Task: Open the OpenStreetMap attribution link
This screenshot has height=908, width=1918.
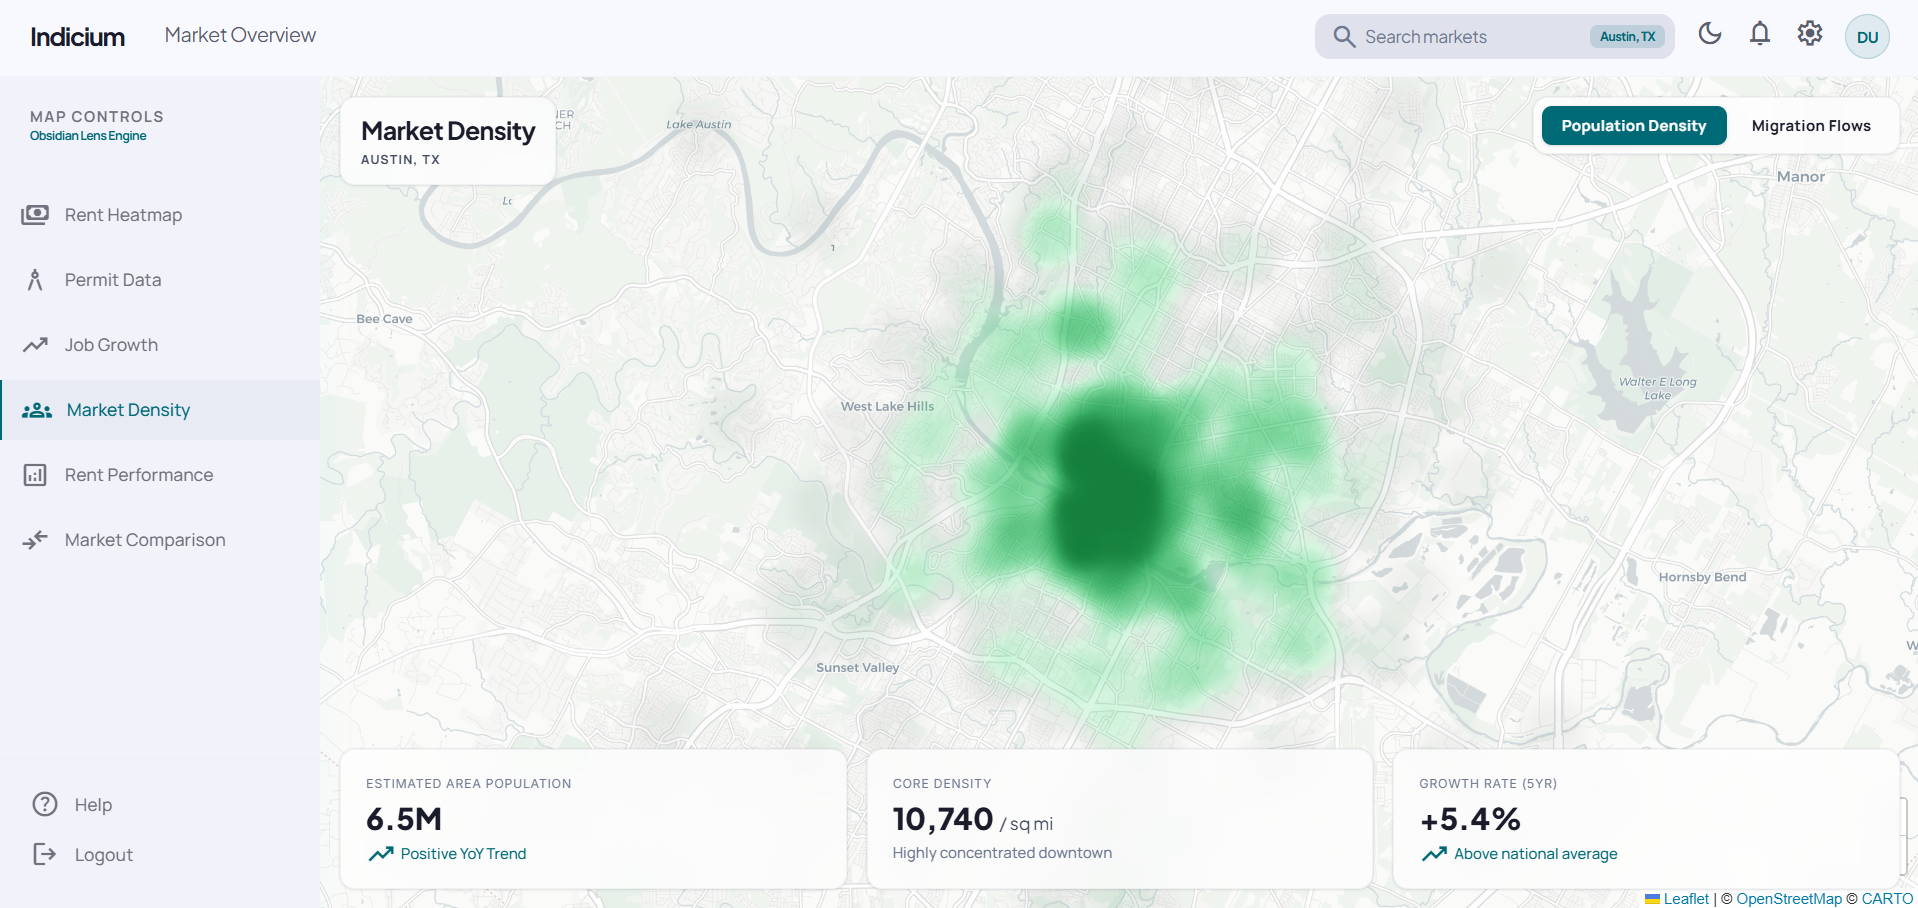Action: point(1788,899)
